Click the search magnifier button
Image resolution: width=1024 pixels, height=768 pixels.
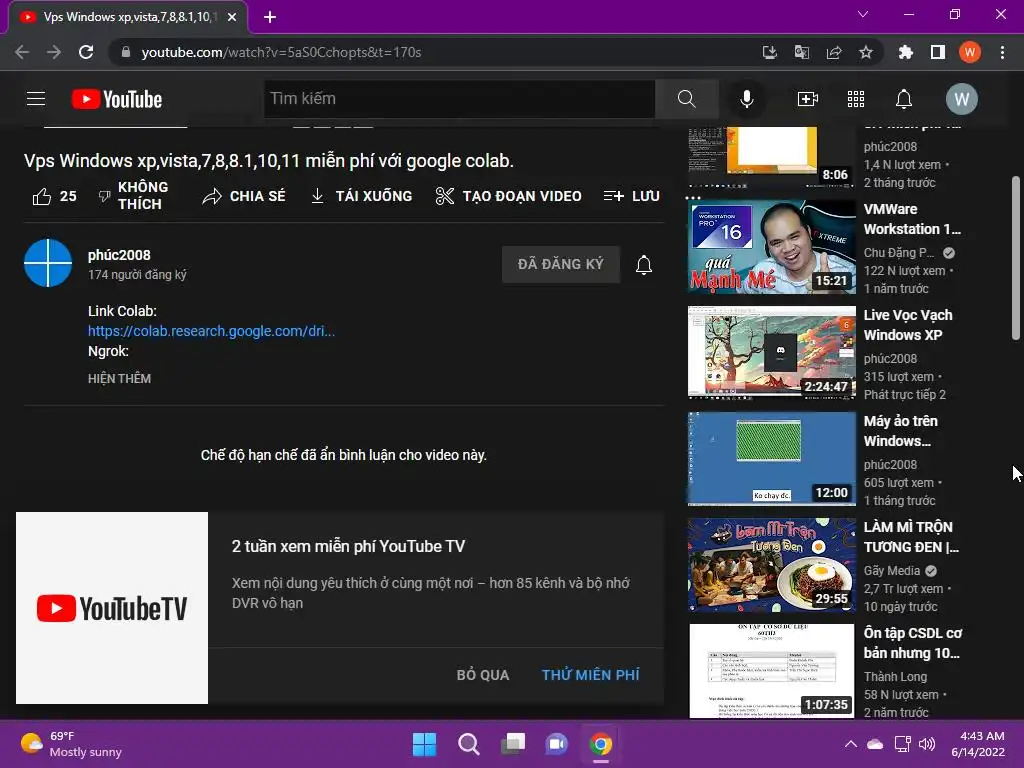pos(686,99)
